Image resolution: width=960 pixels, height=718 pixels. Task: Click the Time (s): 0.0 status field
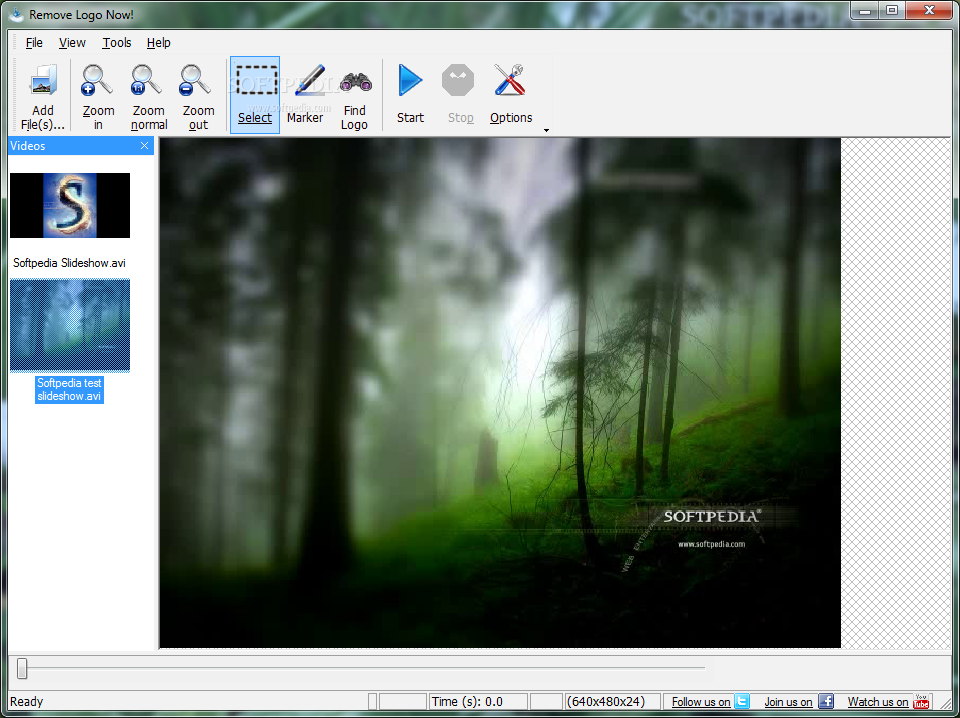tap(478, 701)
